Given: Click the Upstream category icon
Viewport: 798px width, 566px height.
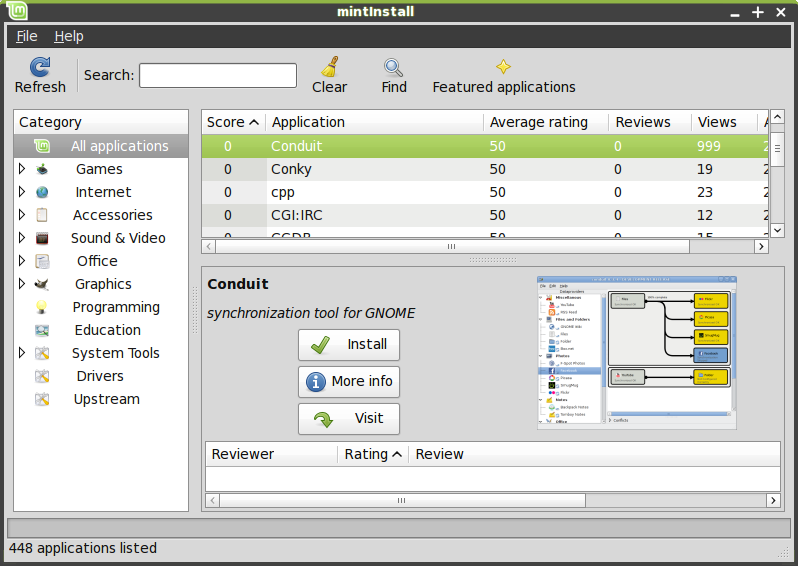Looking at the screenshot, I should pos(42,400).
